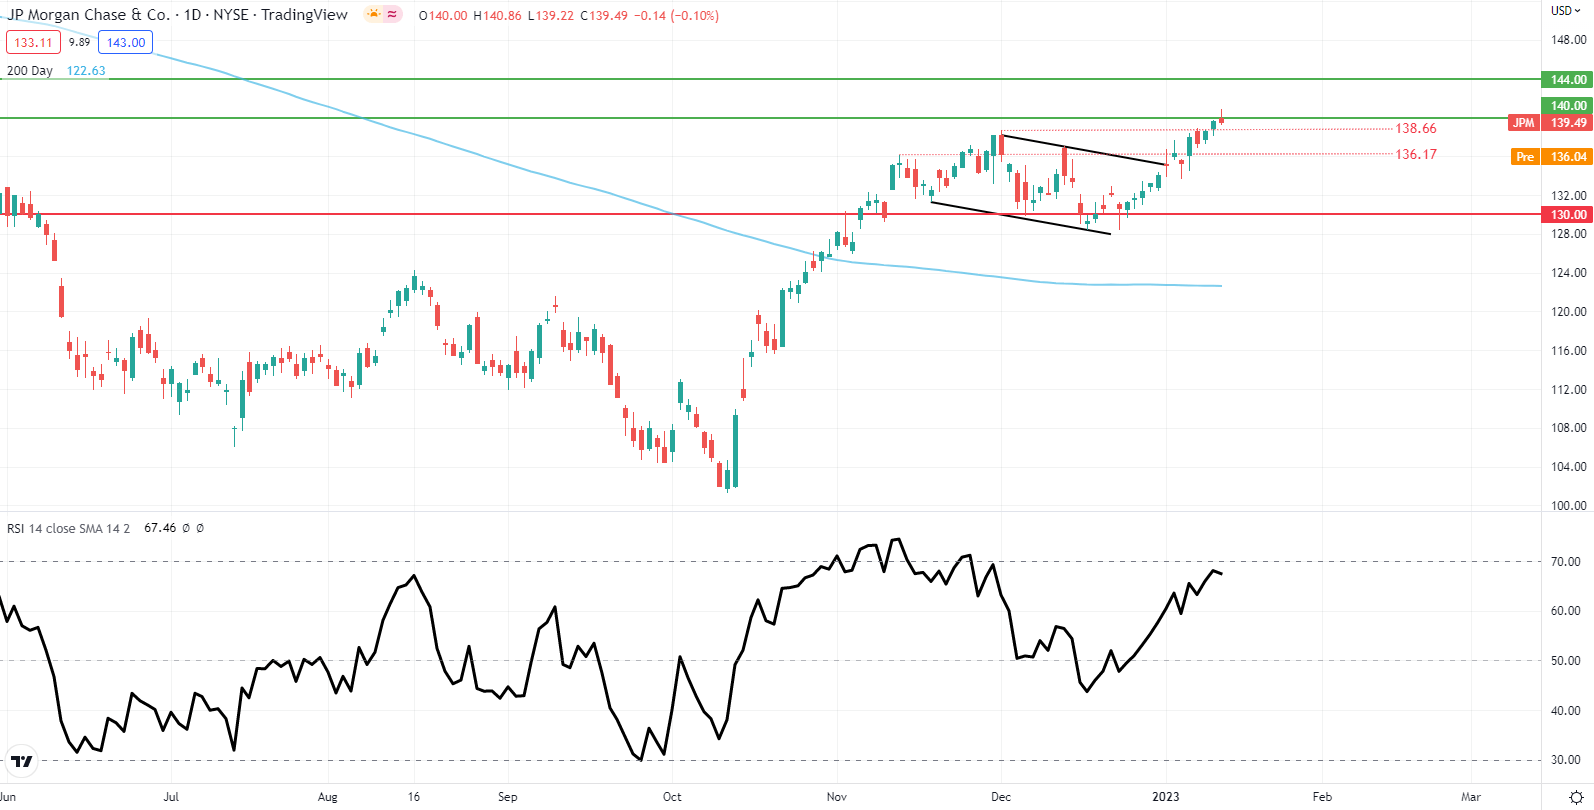Select the 200 Day moving average legend
Image resolution: width=1594 pixels, height=810 pixels.
click(x=30, y=71)
